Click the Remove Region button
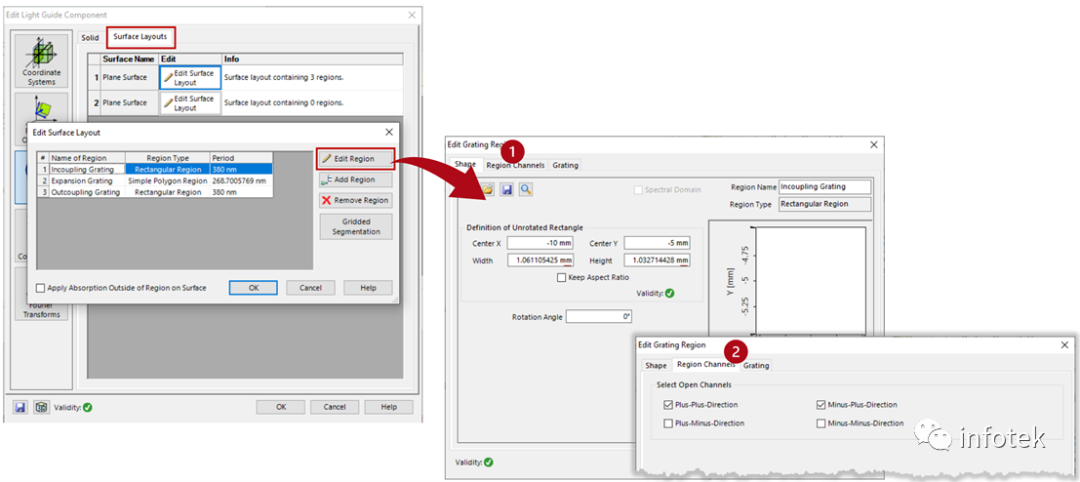Screen dimensions: 1080x482 tap(355, 201)
